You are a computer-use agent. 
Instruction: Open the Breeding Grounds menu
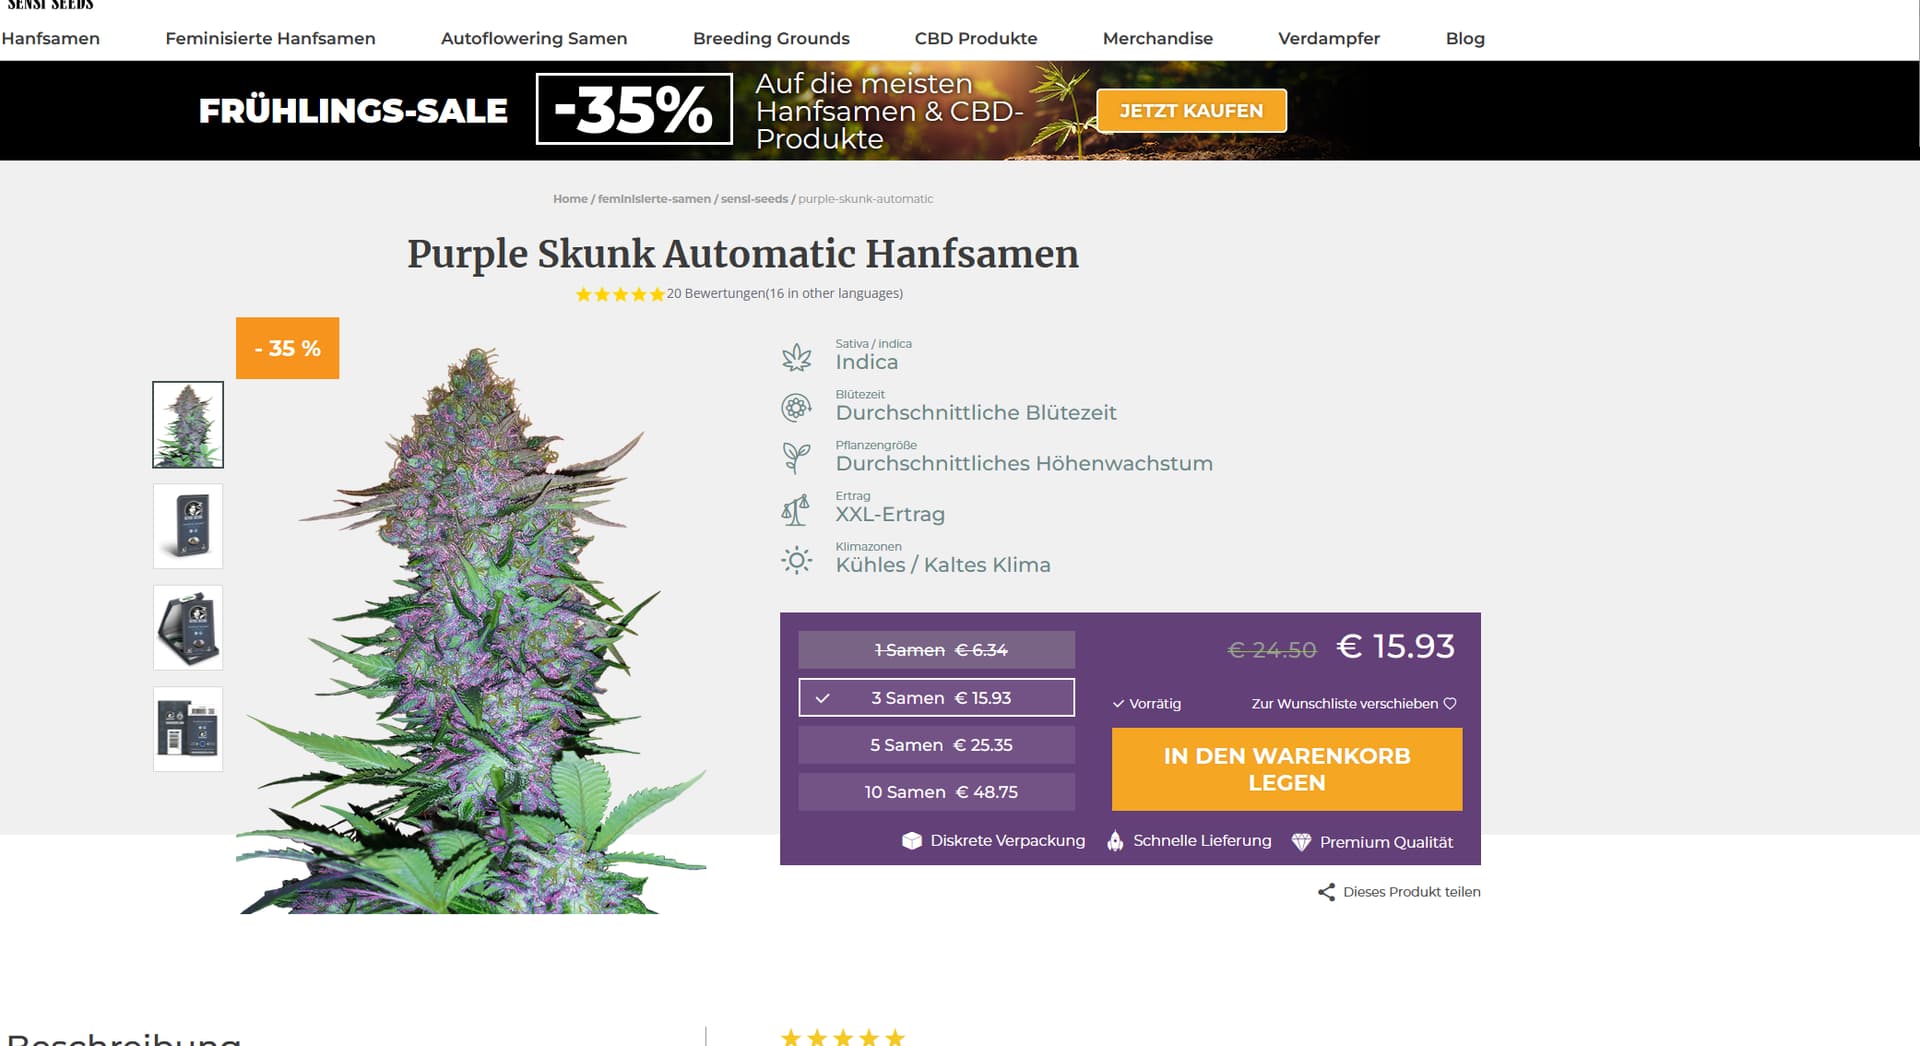click(x=771, y=38)
